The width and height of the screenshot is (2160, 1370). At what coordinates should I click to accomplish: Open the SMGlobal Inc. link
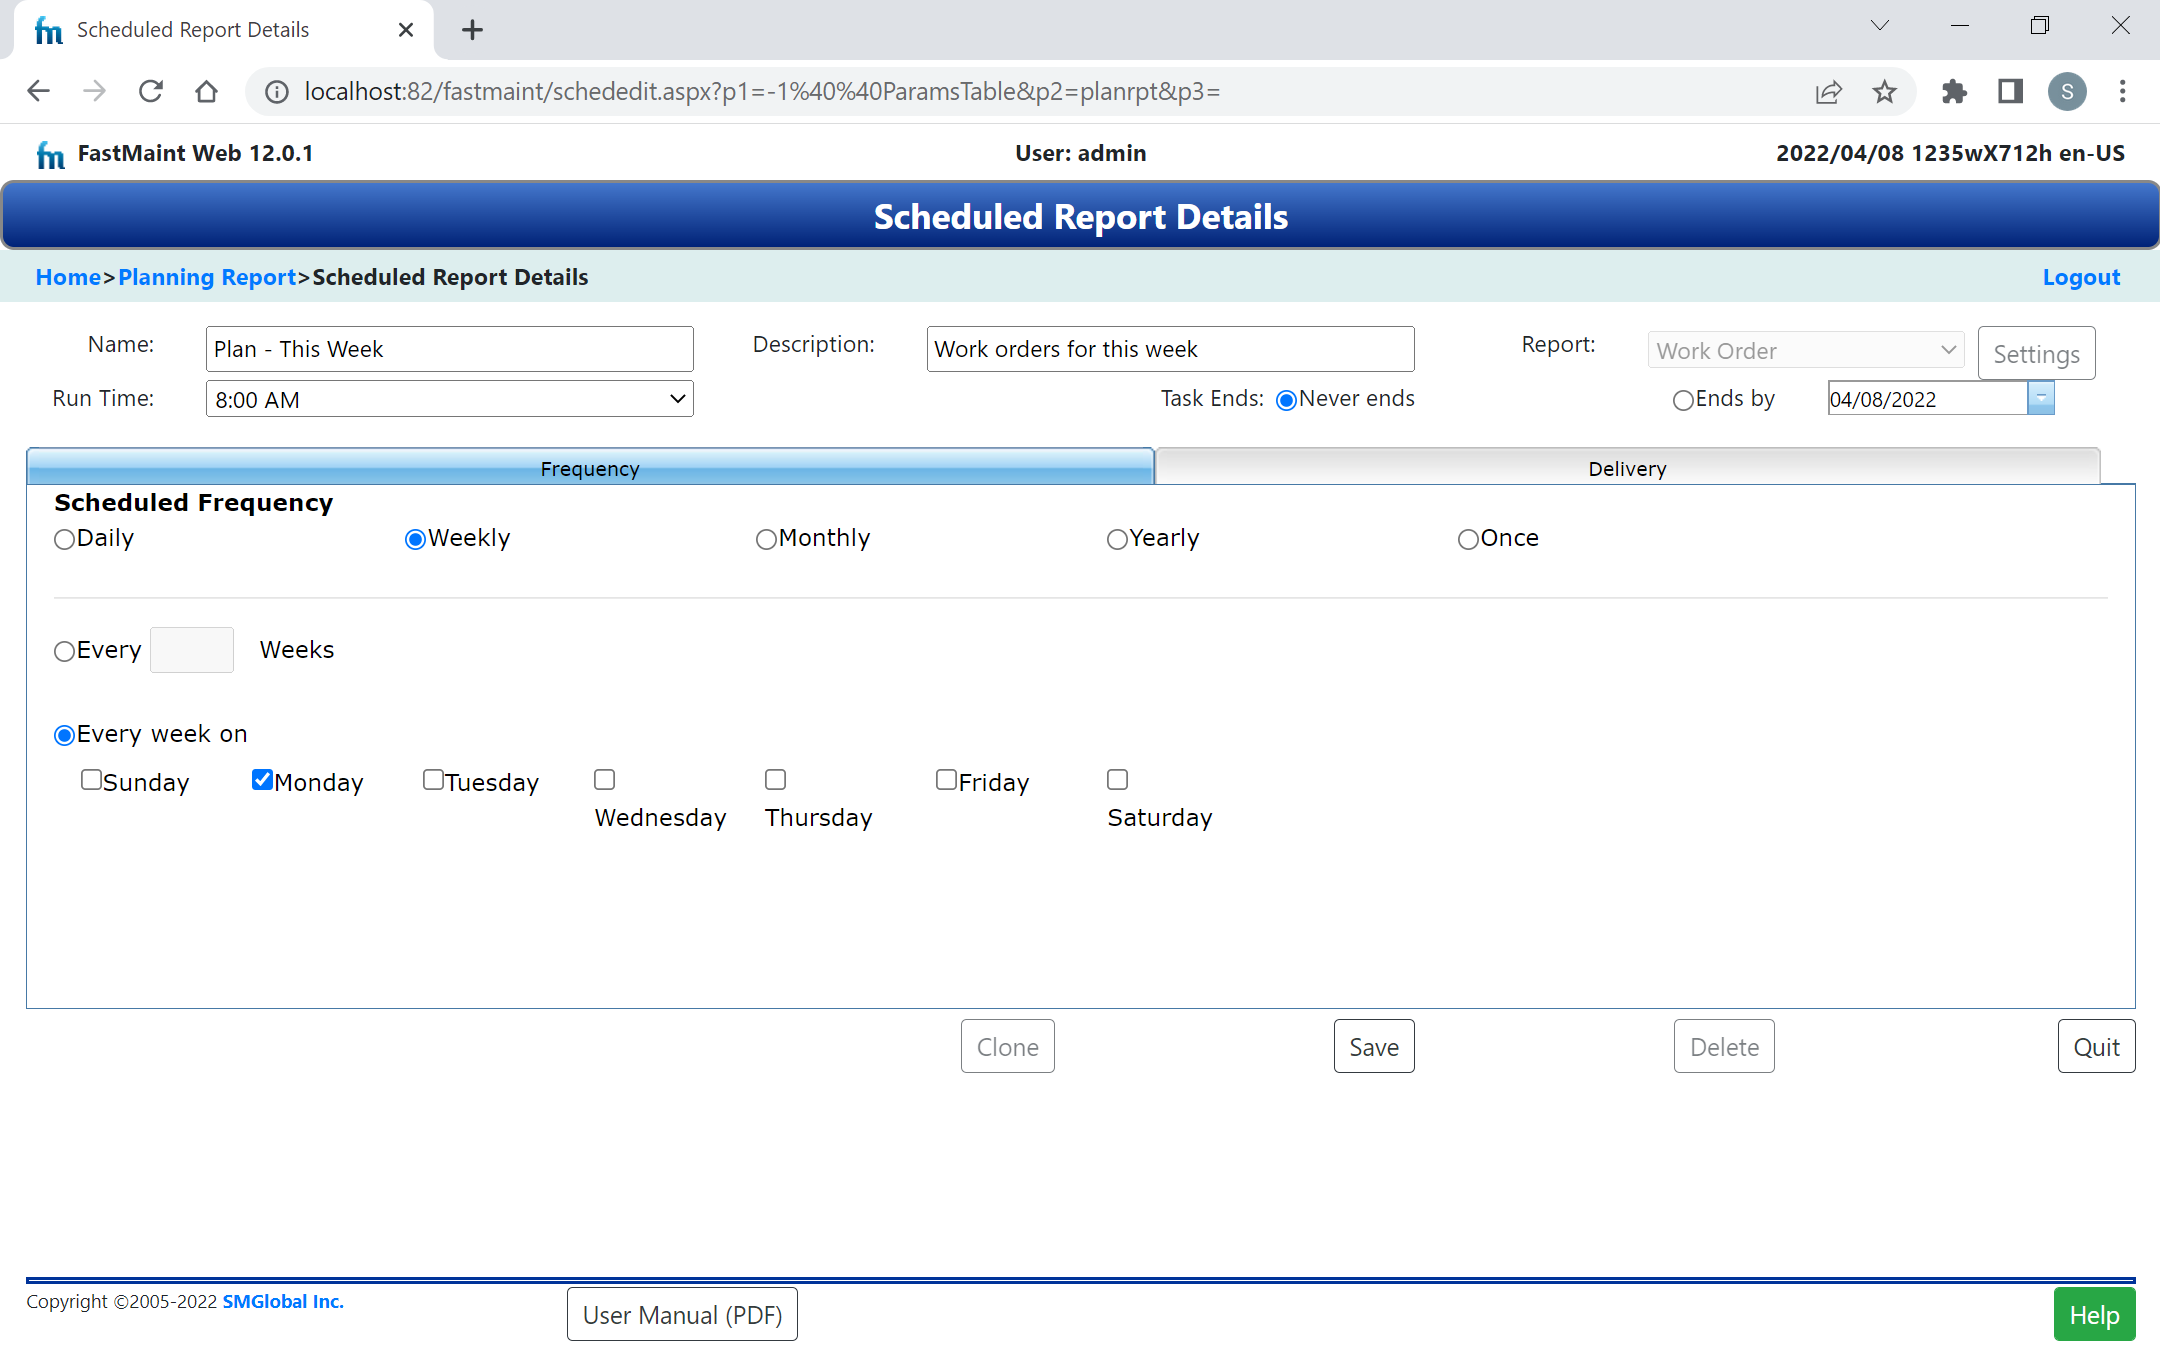[283, 1302]
